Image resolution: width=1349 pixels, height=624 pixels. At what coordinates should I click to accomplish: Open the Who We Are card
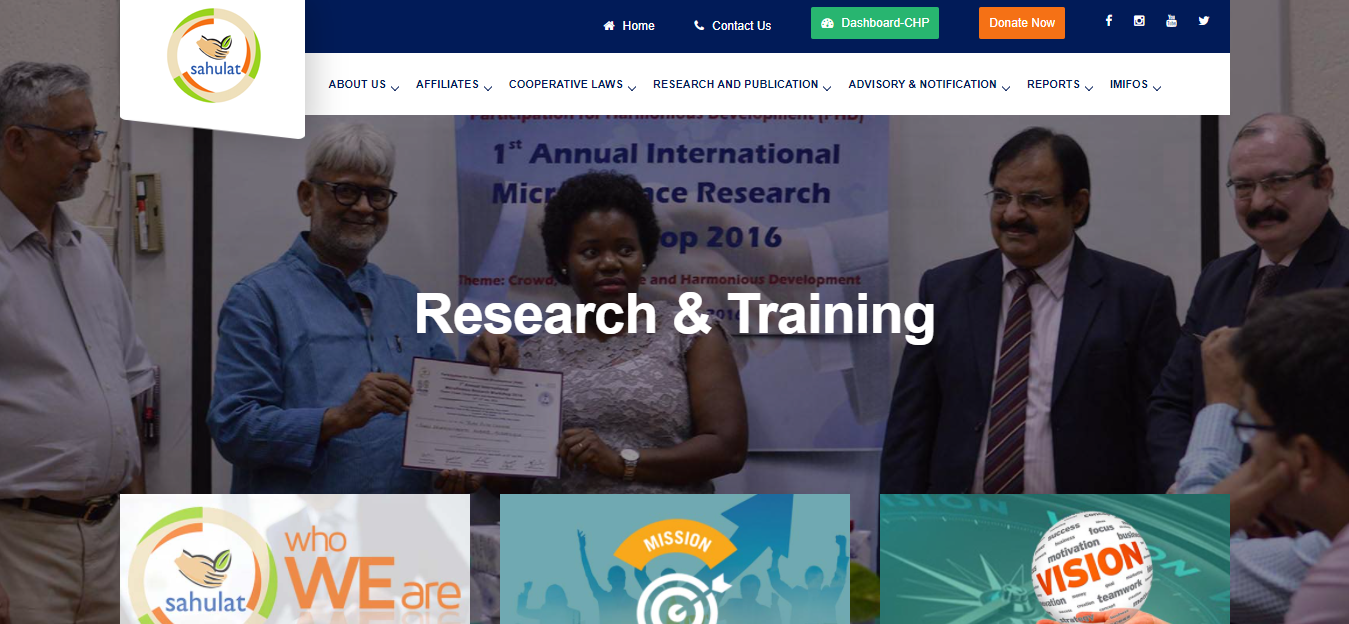coord(295,559)
